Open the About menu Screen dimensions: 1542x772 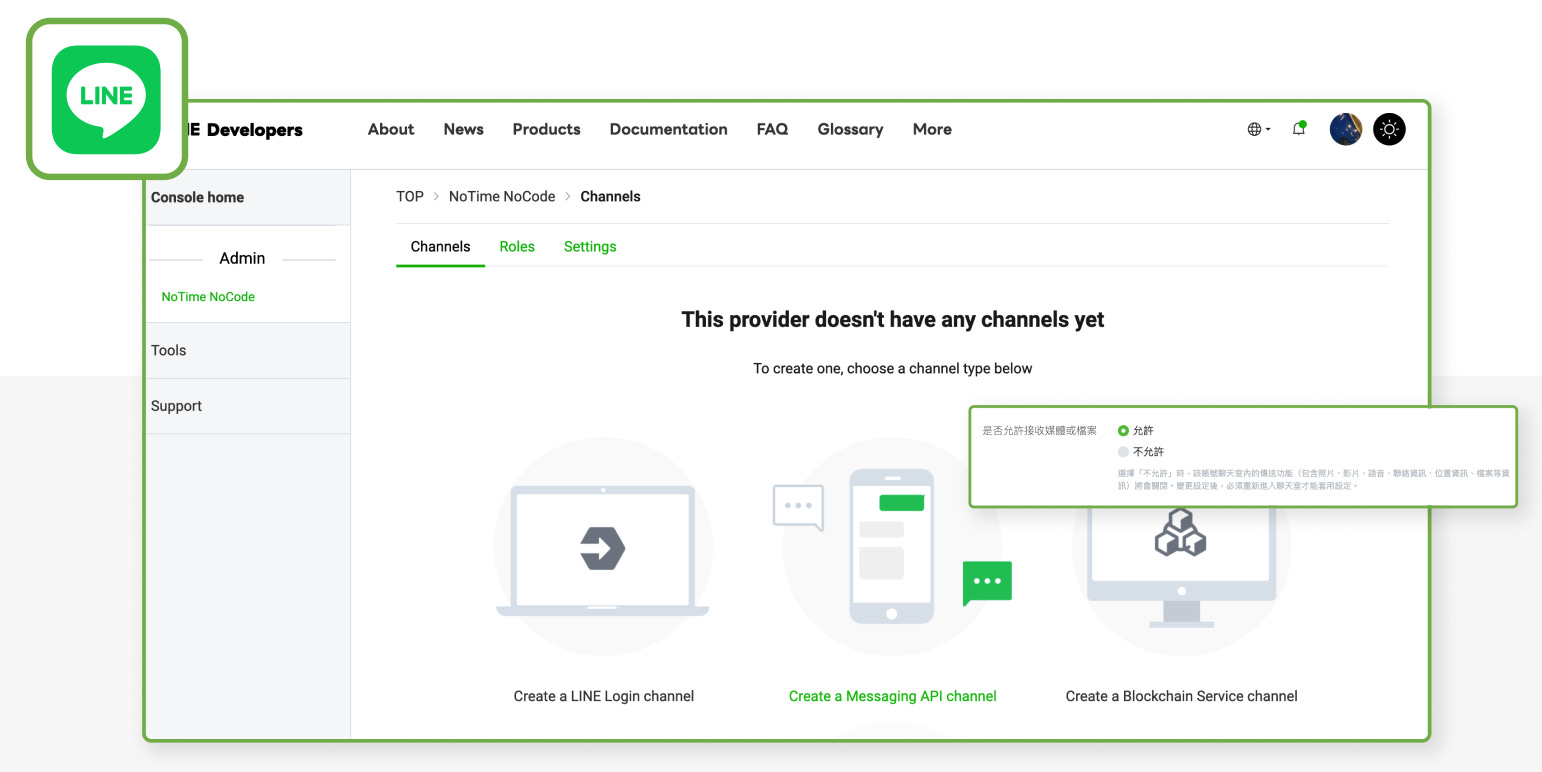[391, 129]
